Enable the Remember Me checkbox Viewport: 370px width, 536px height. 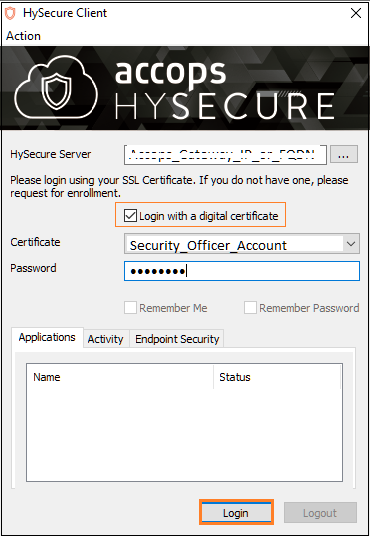(x=130, y=308)
